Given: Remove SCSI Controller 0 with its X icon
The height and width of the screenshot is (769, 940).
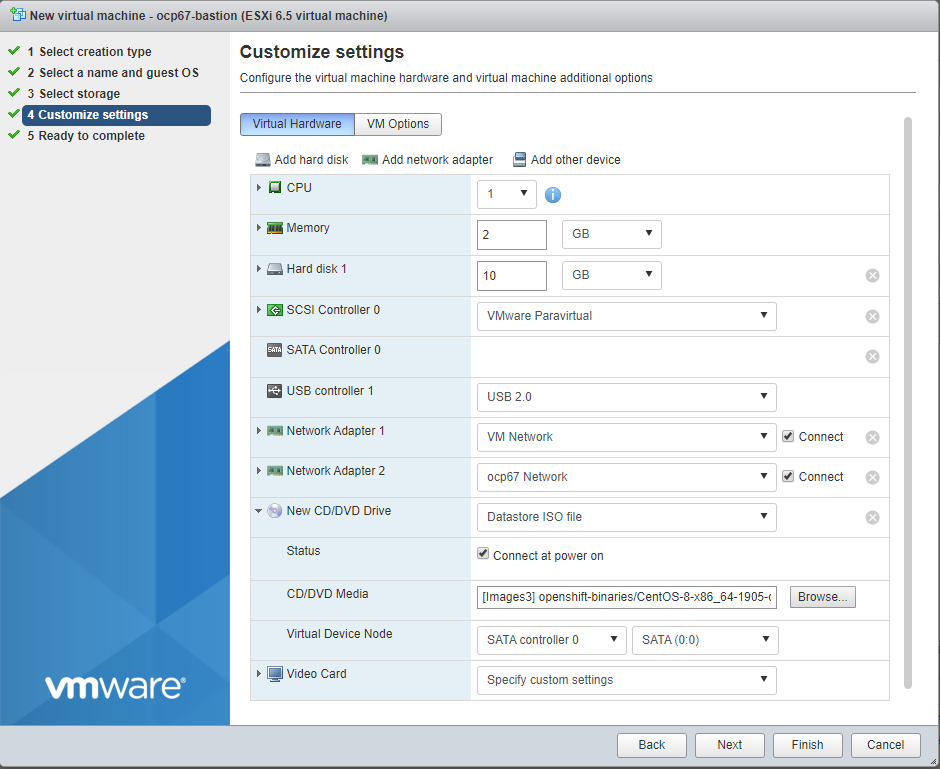Looking at the screenshot, I should click(872, 316).
